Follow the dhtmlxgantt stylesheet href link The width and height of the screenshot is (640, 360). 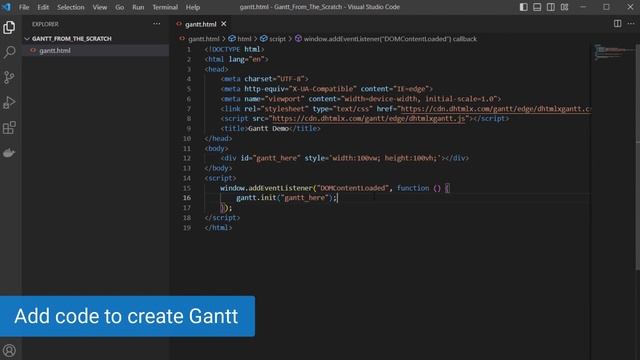(496, 109)
